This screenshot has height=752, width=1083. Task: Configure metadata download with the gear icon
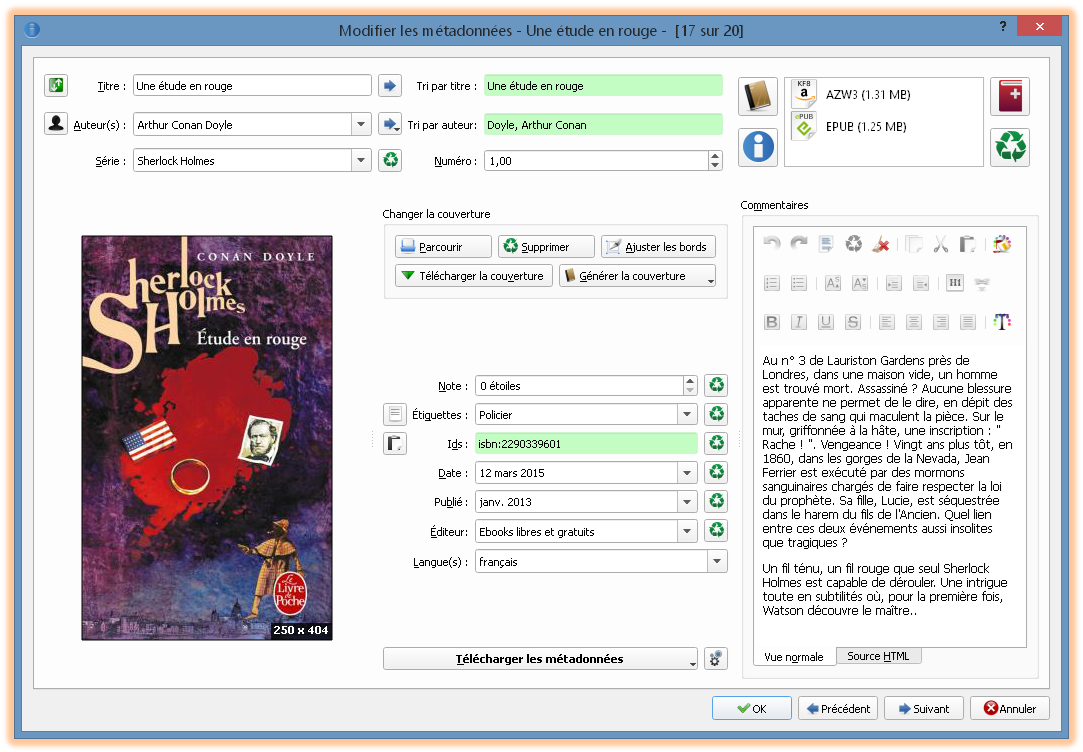tap(716, 659)
